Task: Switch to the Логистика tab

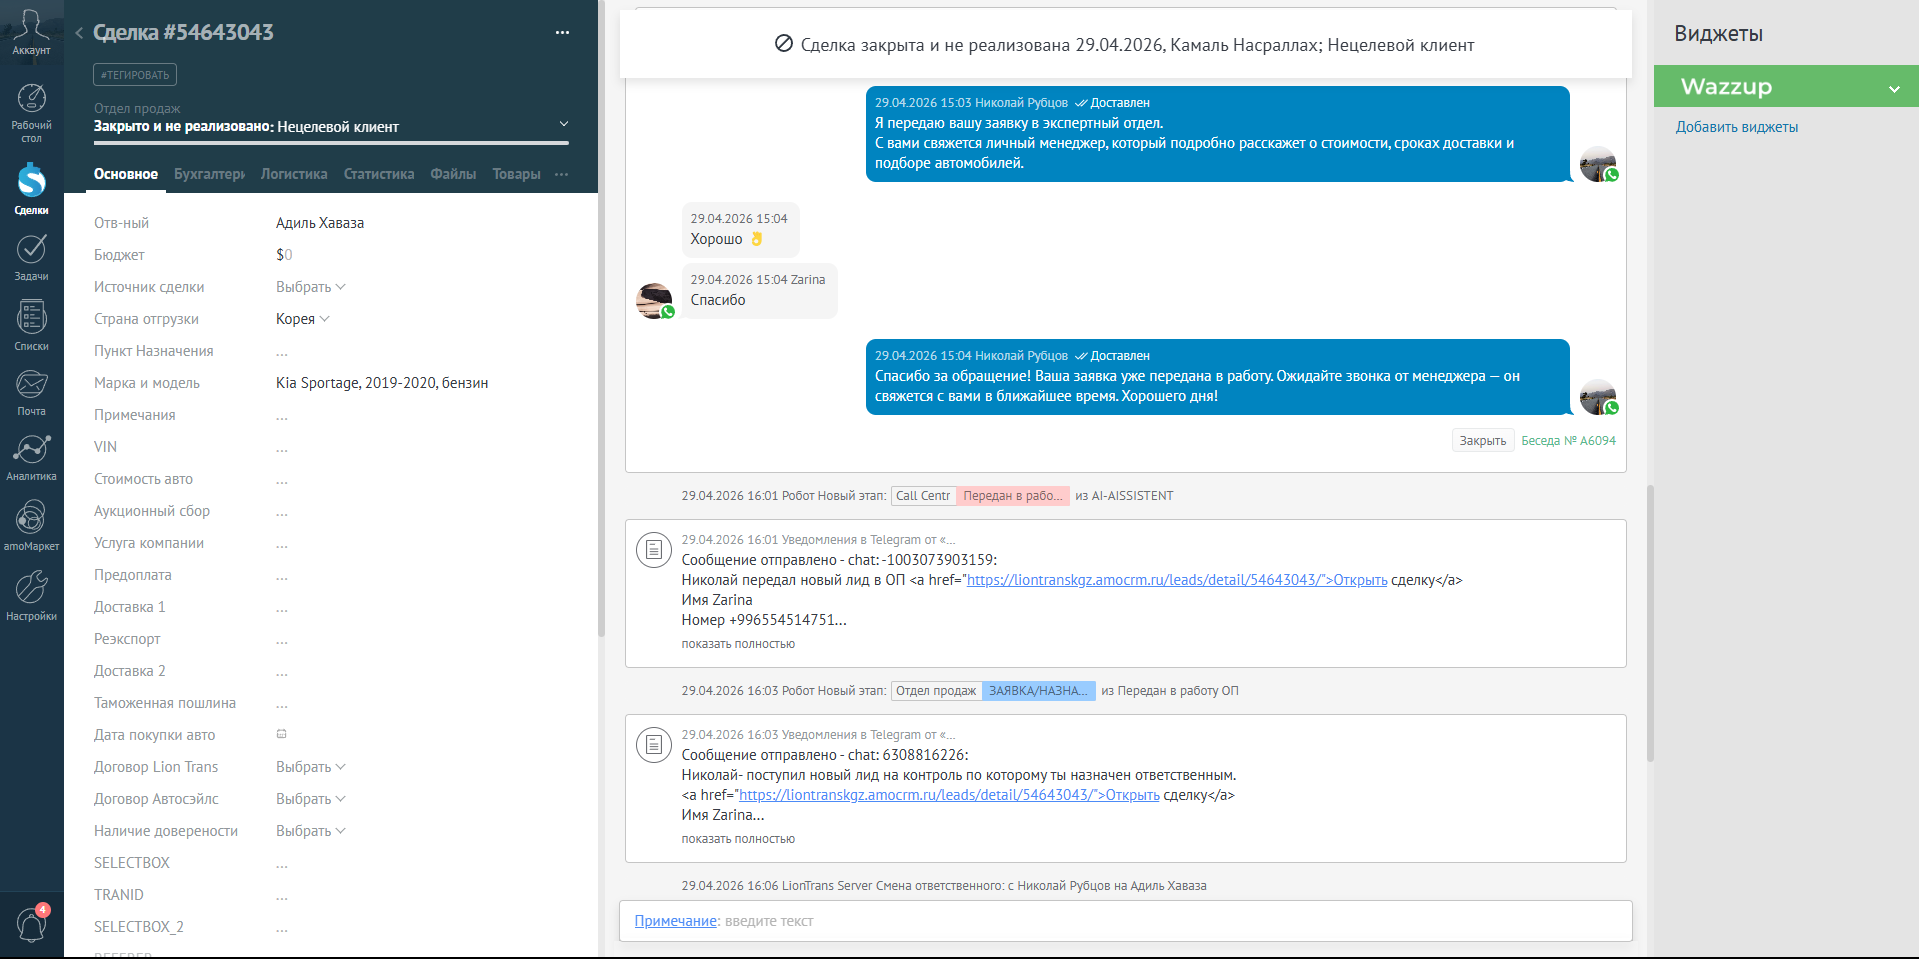Action: (294, 174)
